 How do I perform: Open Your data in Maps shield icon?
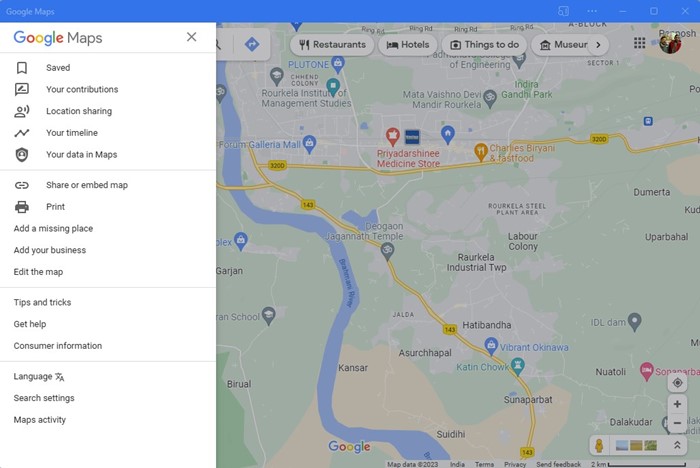pos(21,155)
